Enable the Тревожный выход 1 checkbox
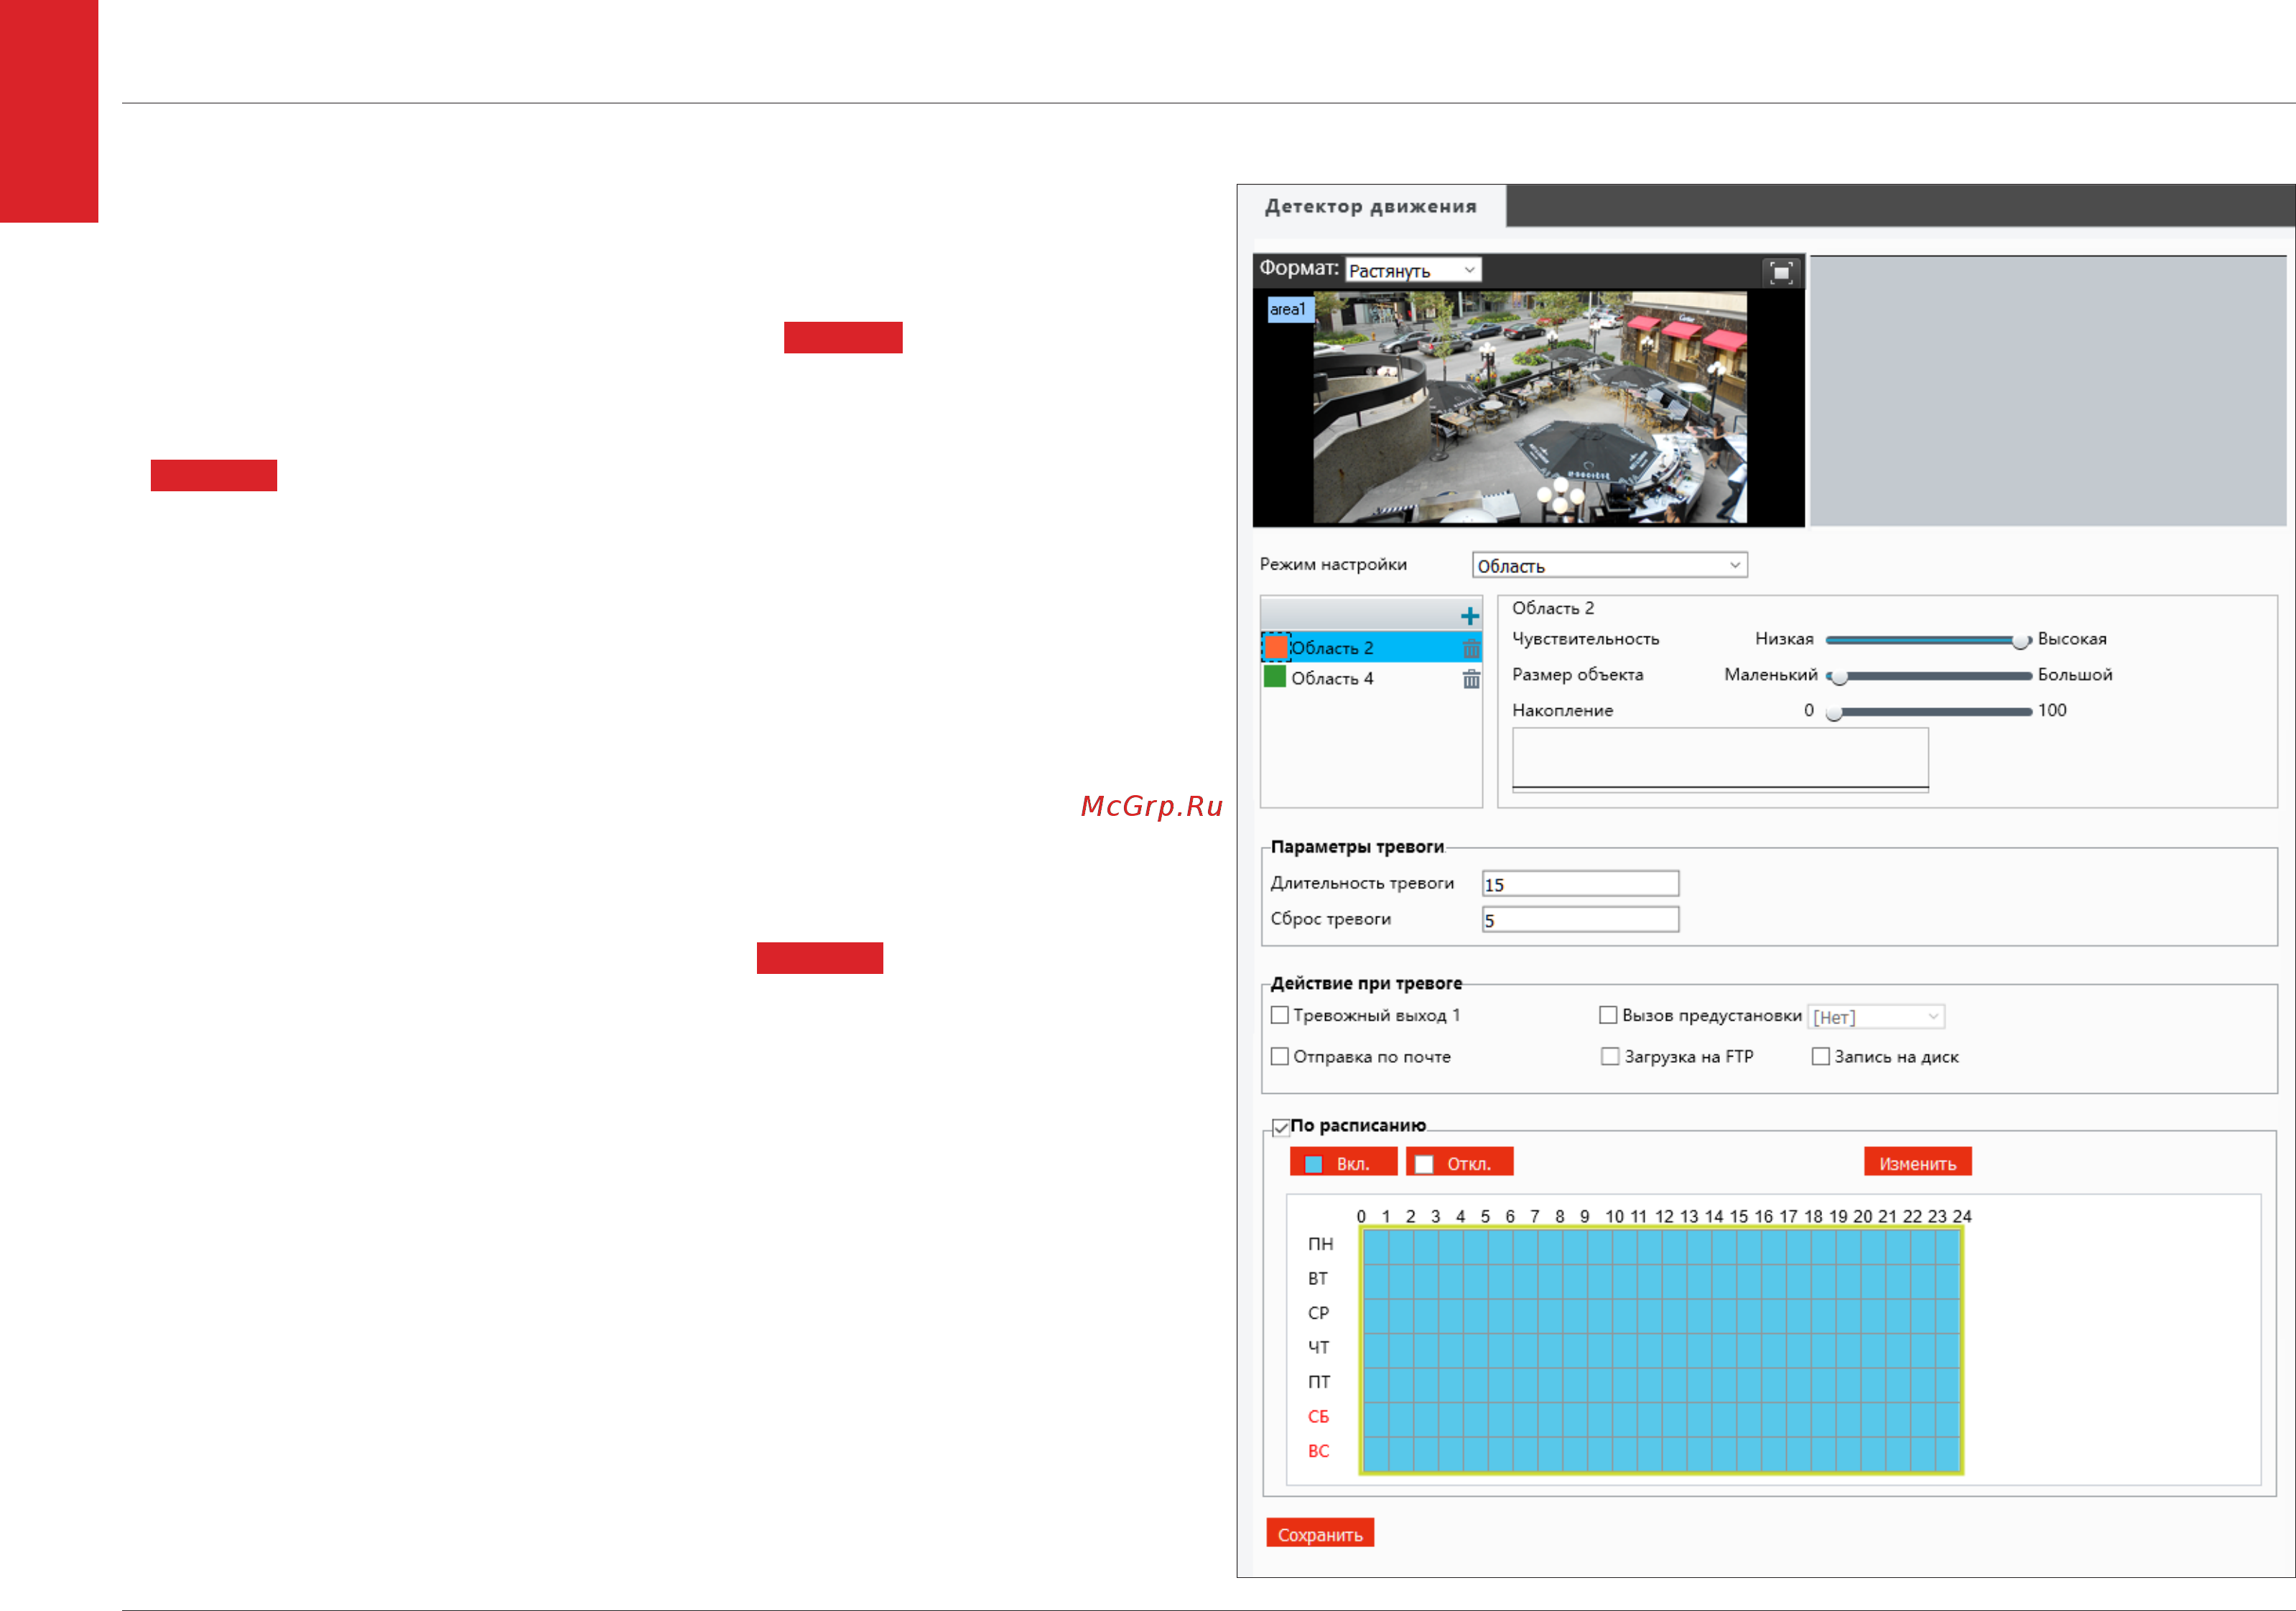Image resolution: width=2296 pixels, height=1611 pixels. pyautogui.click(x=1279, y=1015)
